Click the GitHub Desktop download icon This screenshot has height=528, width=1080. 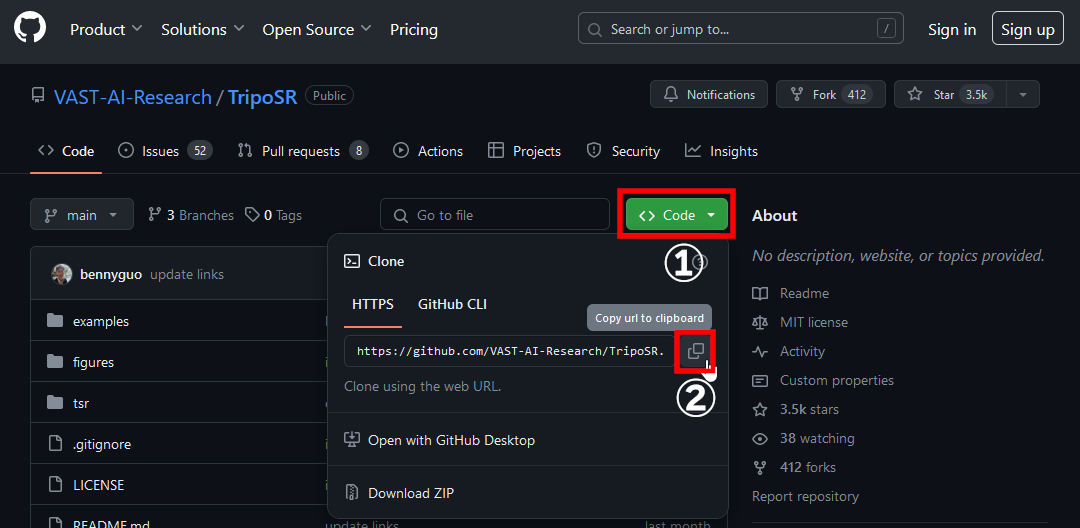352,440
